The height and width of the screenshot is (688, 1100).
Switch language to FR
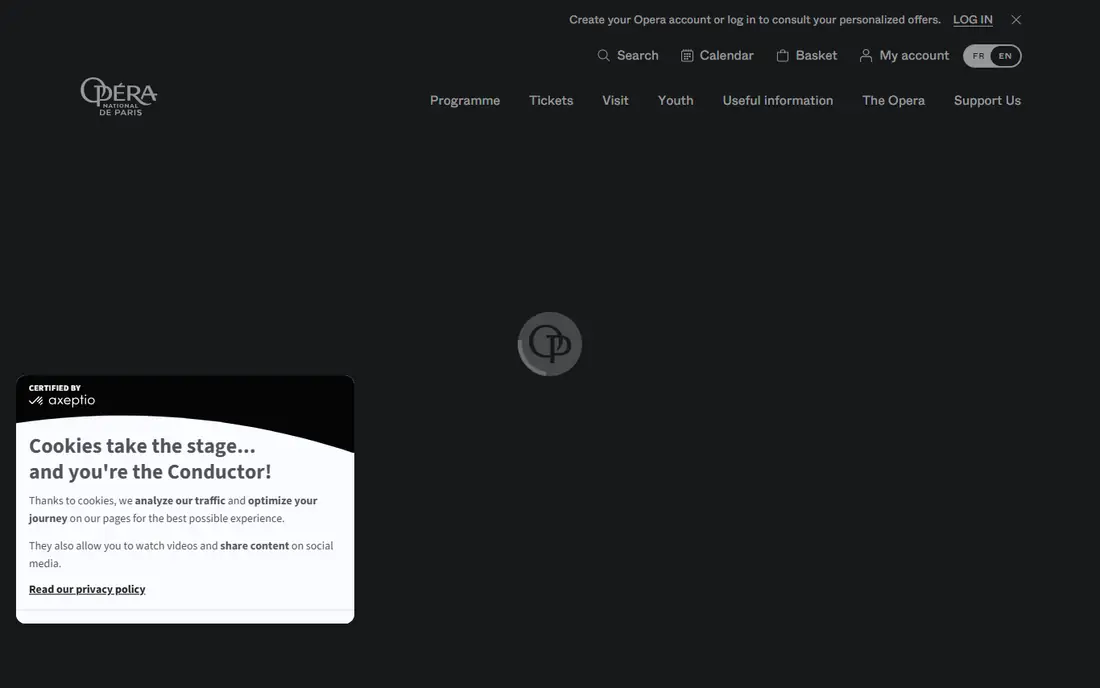[x=978, y=56]
